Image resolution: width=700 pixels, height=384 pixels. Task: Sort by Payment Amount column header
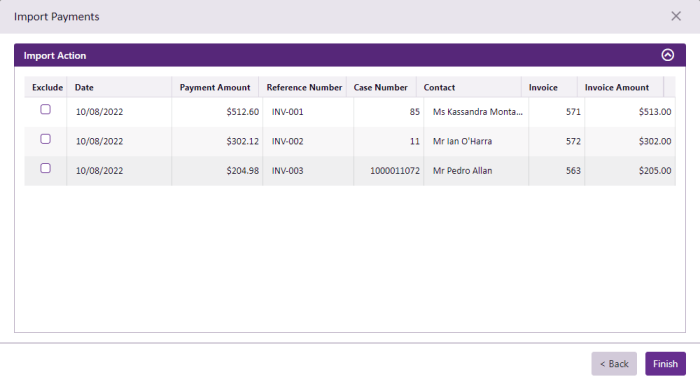pos(215,87)
